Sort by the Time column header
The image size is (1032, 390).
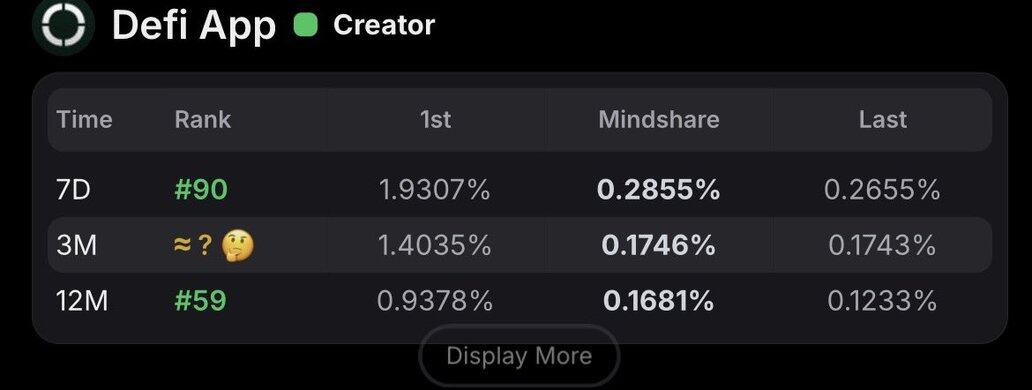[84, 120]
